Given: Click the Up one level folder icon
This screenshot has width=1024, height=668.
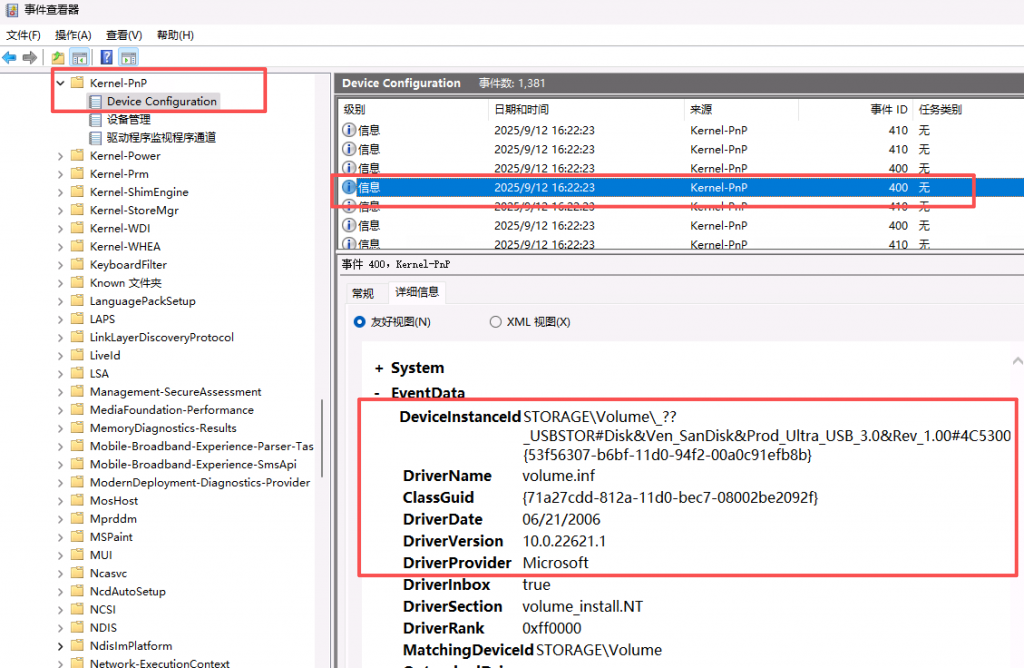Looking at the screenshot, I should [x=58, y=58].
